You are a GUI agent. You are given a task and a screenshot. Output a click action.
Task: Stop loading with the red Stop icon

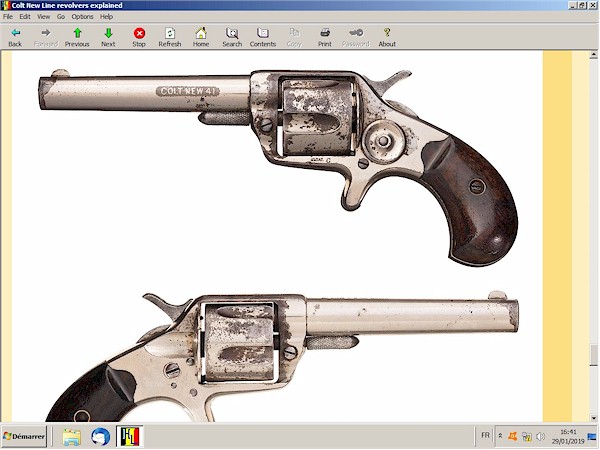coord(139,37)
